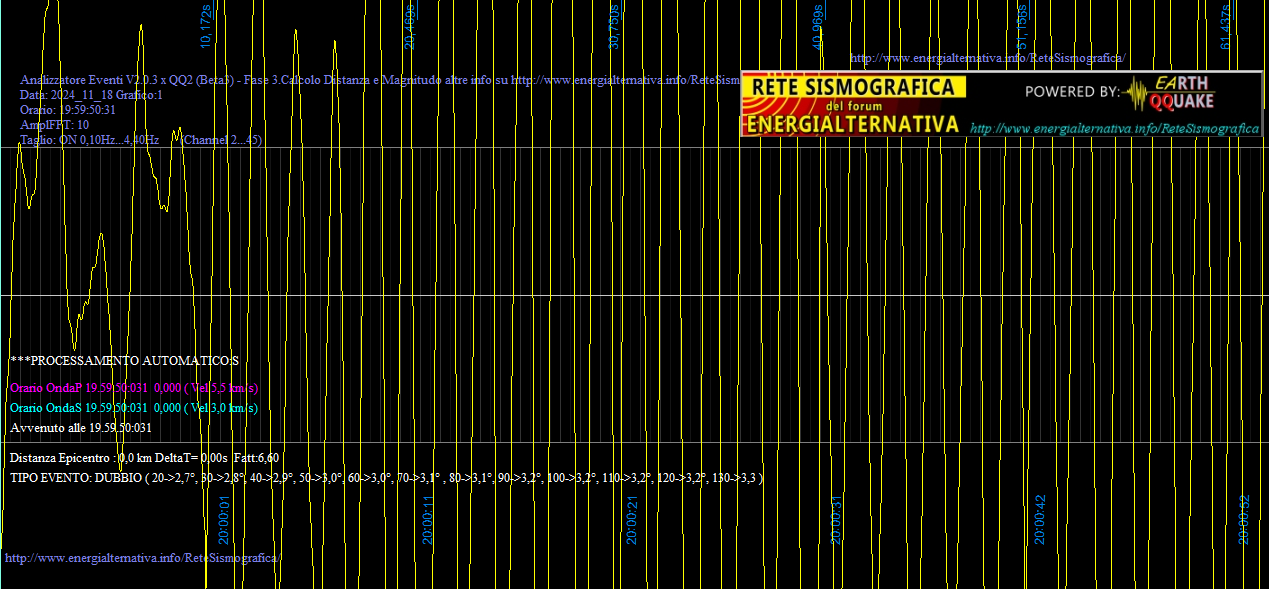Click the '40,969s' time marker at top
This screenshot has height=589, width=1269.
pos(818,27)
